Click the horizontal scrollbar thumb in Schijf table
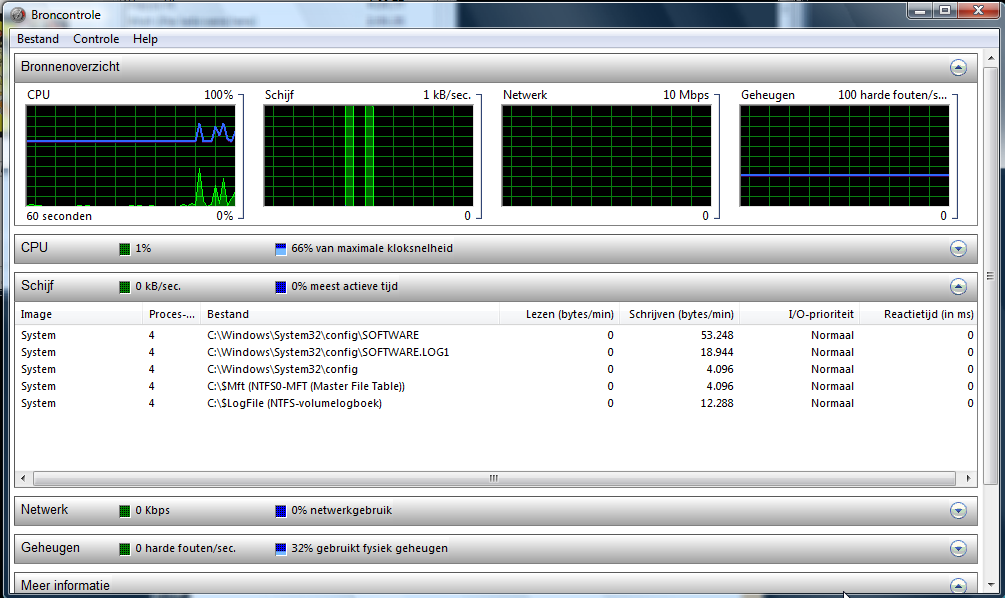1005x598 pixels. [494, 478]
